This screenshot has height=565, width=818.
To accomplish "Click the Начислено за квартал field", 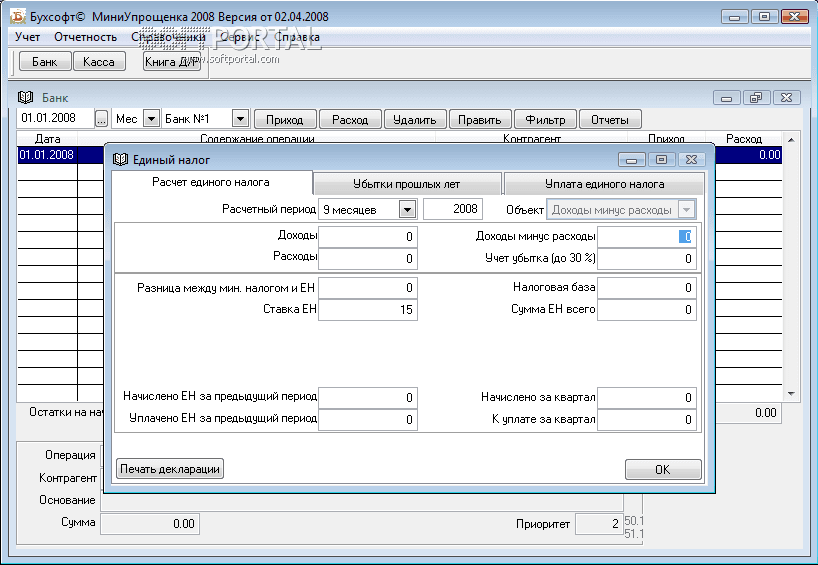I will [x=647, y=398].
